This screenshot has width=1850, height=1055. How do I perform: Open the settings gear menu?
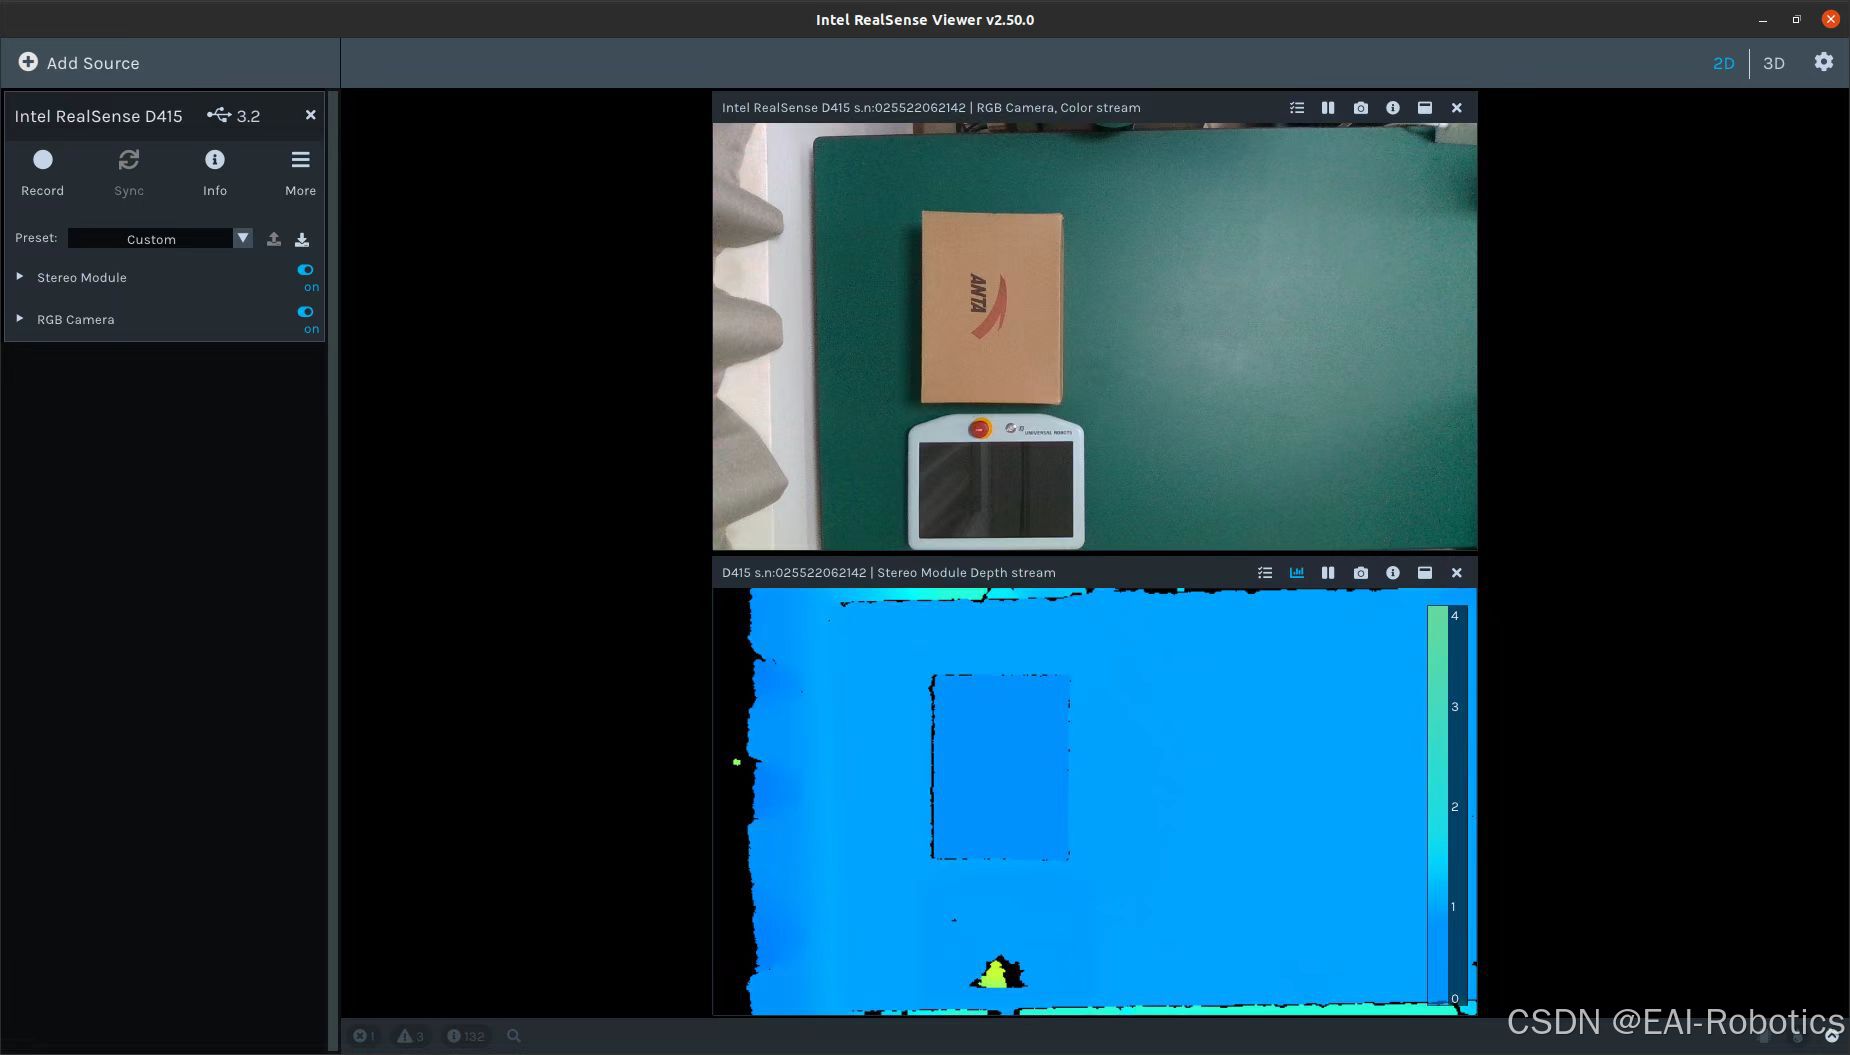1823,62
